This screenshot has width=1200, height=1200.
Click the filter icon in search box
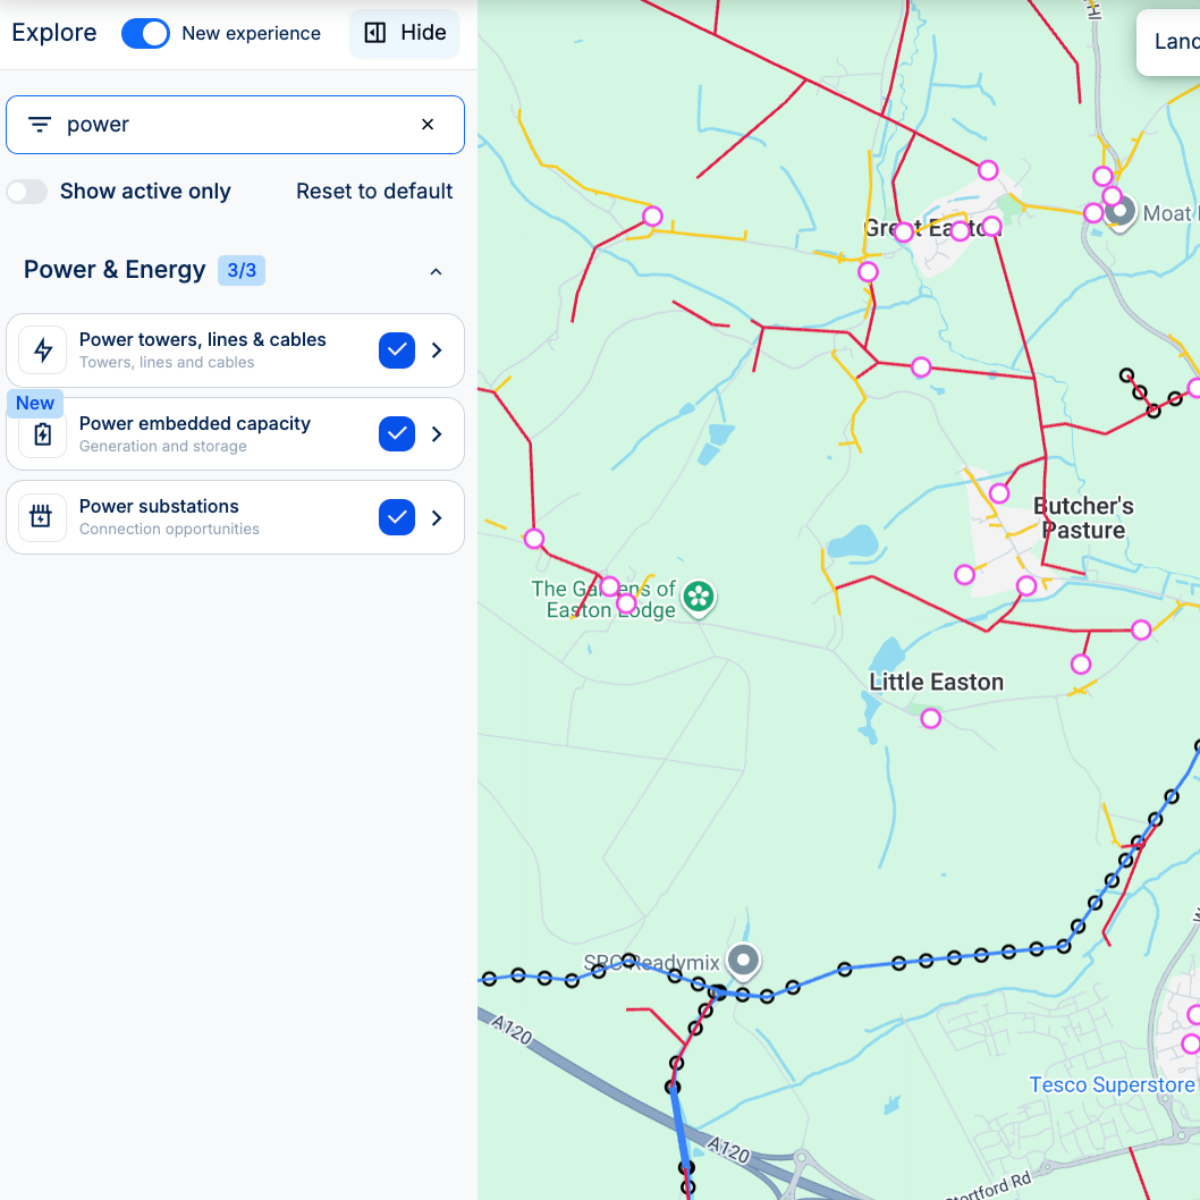tap(40, 125)
